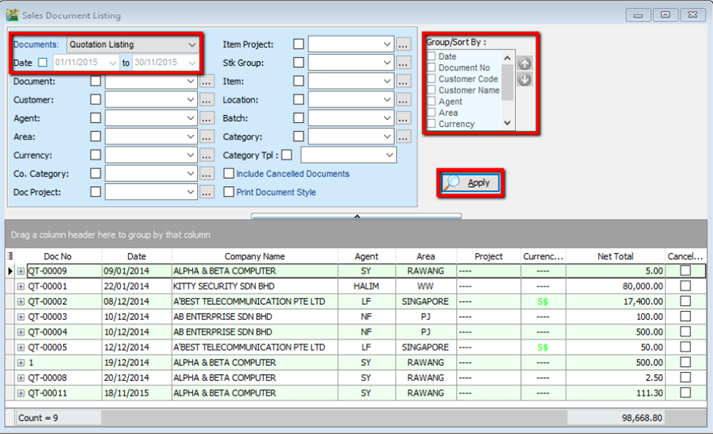Viewport: 713px width, 434px height.
Task: Sort grid by Company Name column header
Action: point(253,256)
